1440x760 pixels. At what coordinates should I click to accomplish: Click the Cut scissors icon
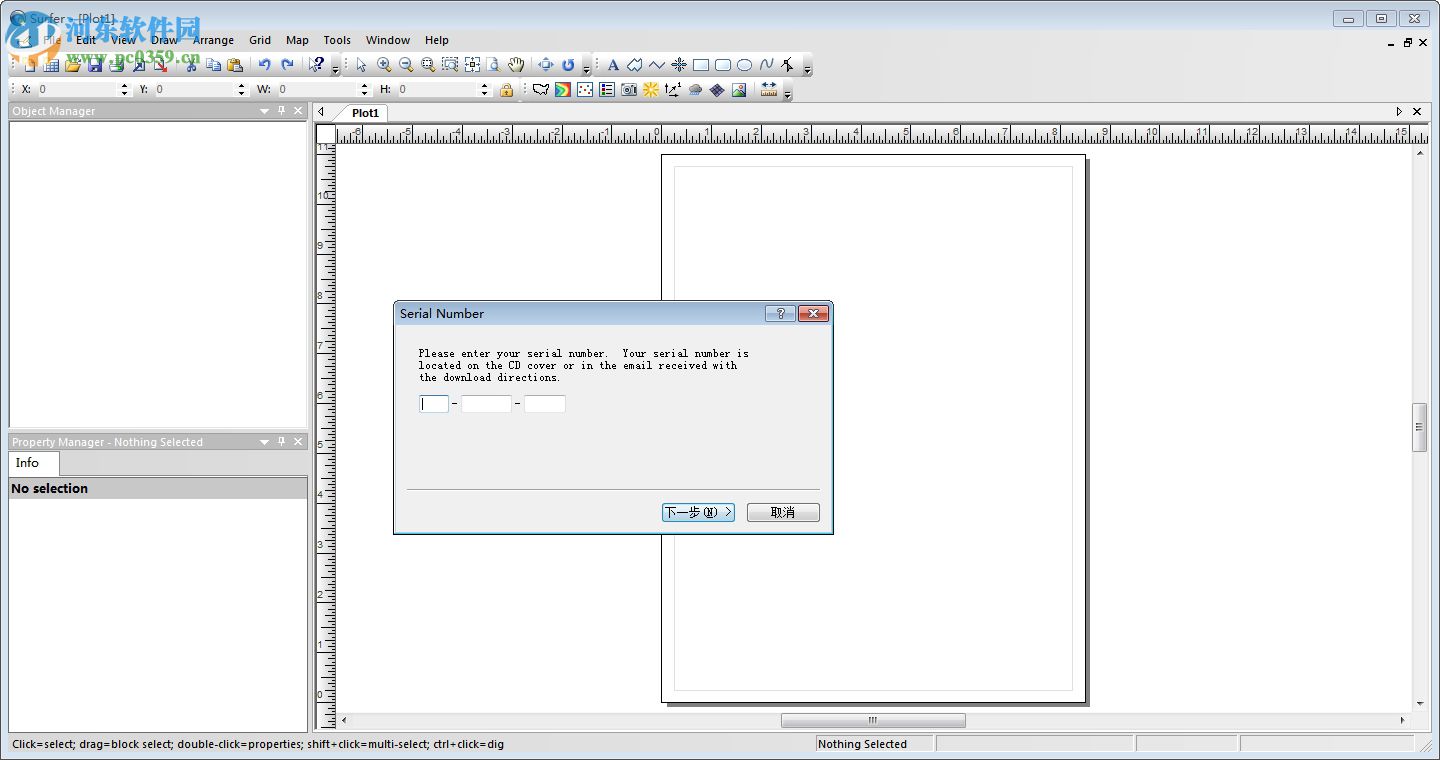click(190, 65)
